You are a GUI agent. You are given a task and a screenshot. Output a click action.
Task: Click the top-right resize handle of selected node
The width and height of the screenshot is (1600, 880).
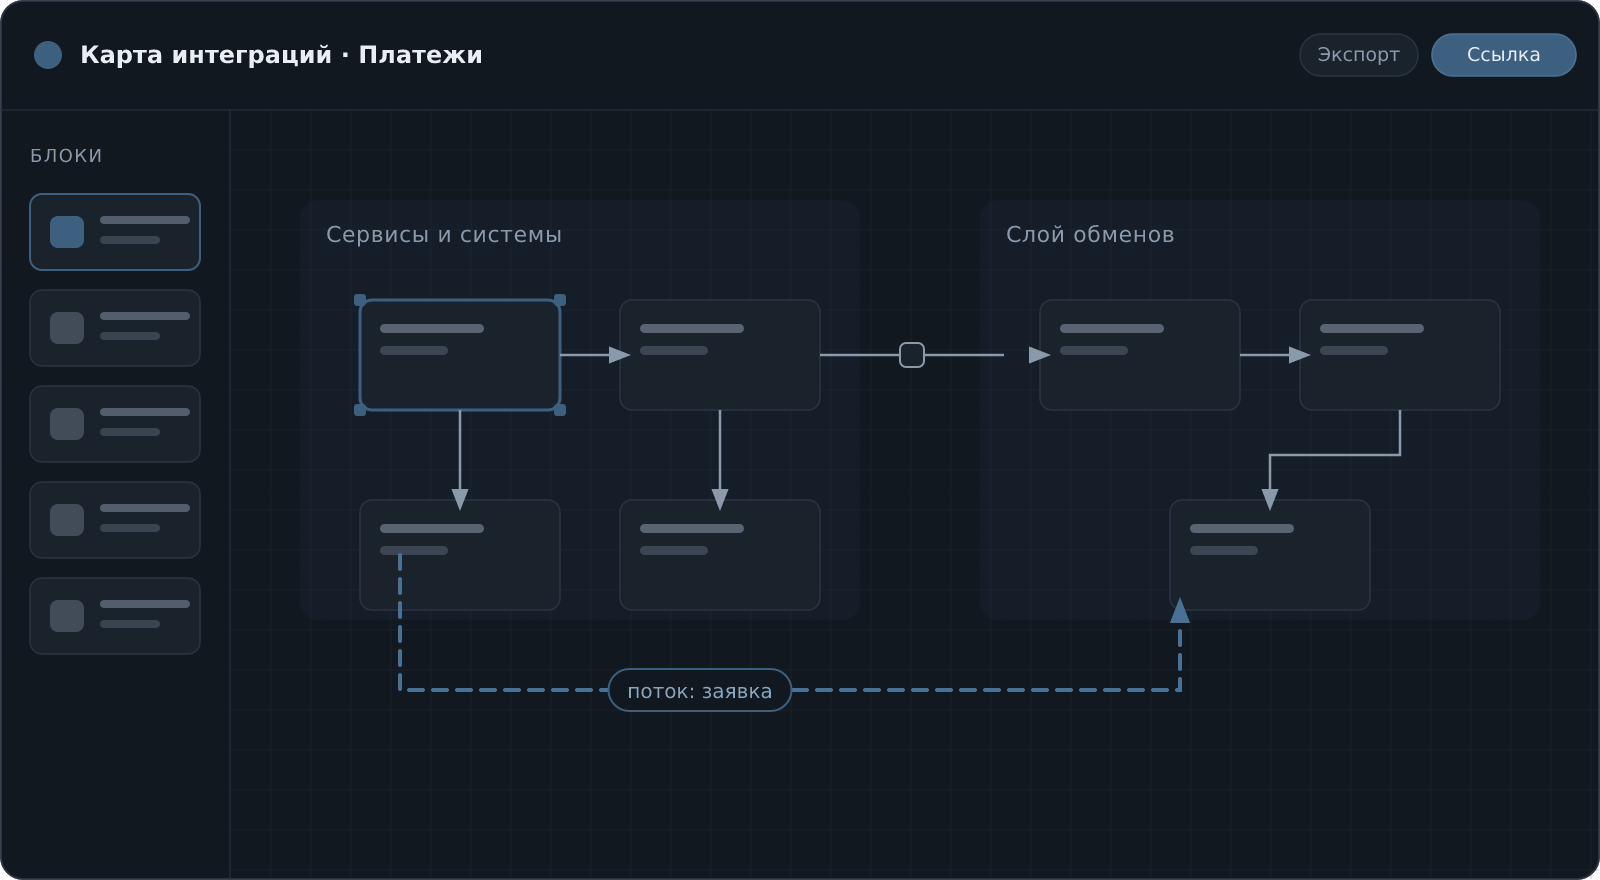tap(560, 300)
